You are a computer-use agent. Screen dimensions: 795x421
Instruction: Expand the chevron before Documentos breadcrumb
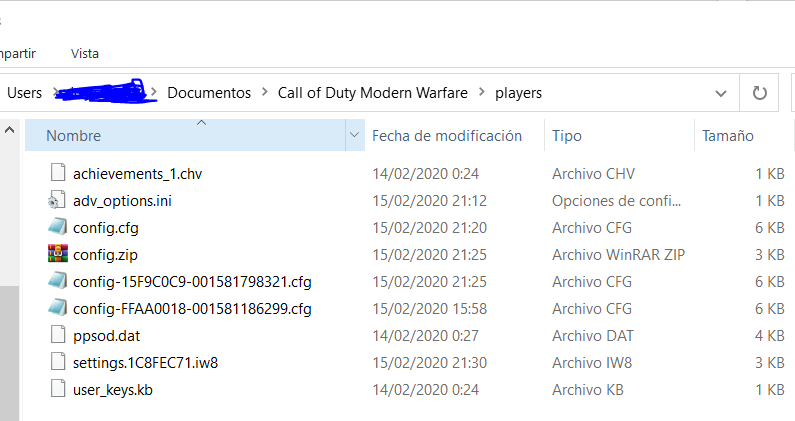tap(154, 92)
